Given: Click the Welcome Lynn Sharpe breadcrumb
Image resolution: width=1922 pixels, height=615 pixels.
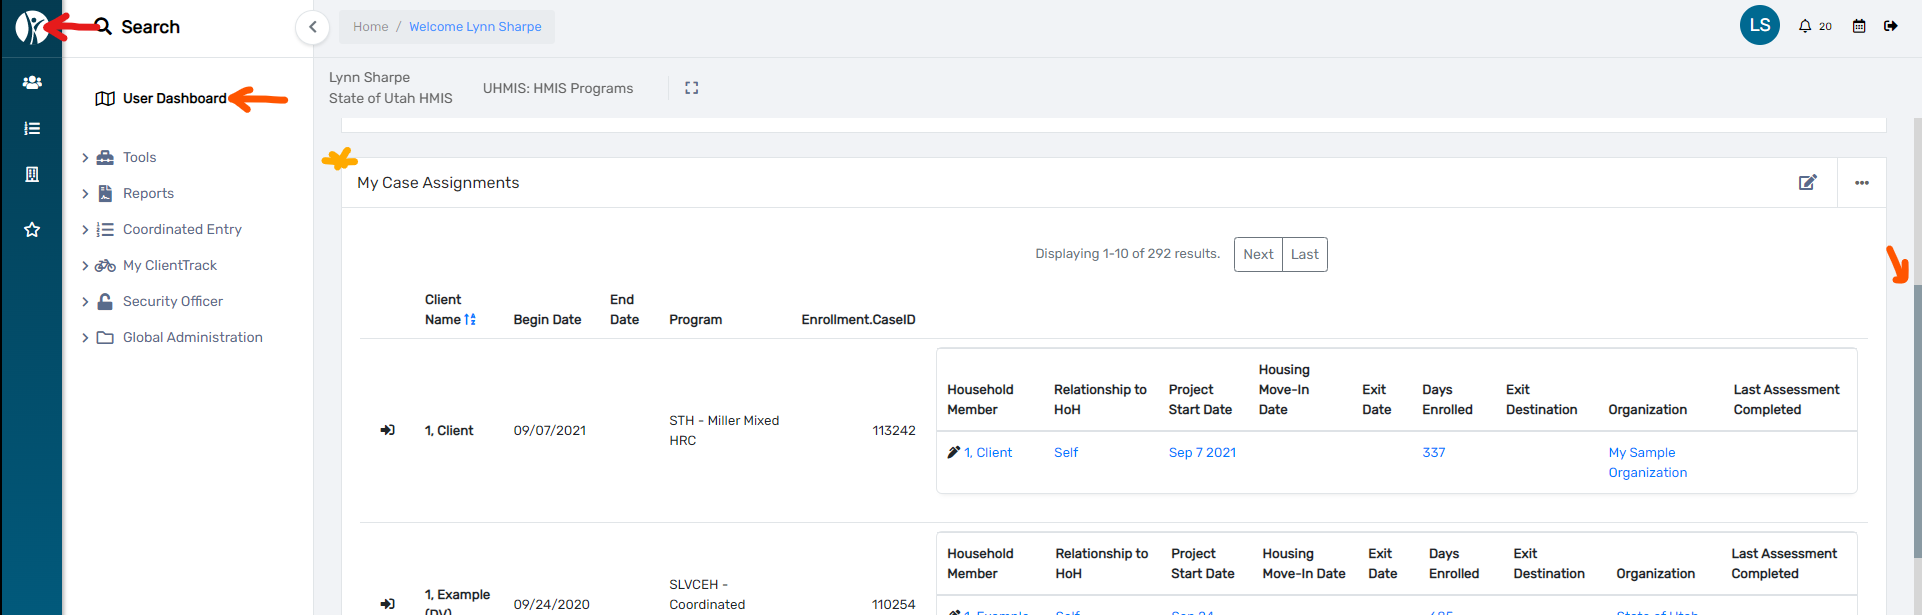Looking at the screenshot, I should (475, 27).
